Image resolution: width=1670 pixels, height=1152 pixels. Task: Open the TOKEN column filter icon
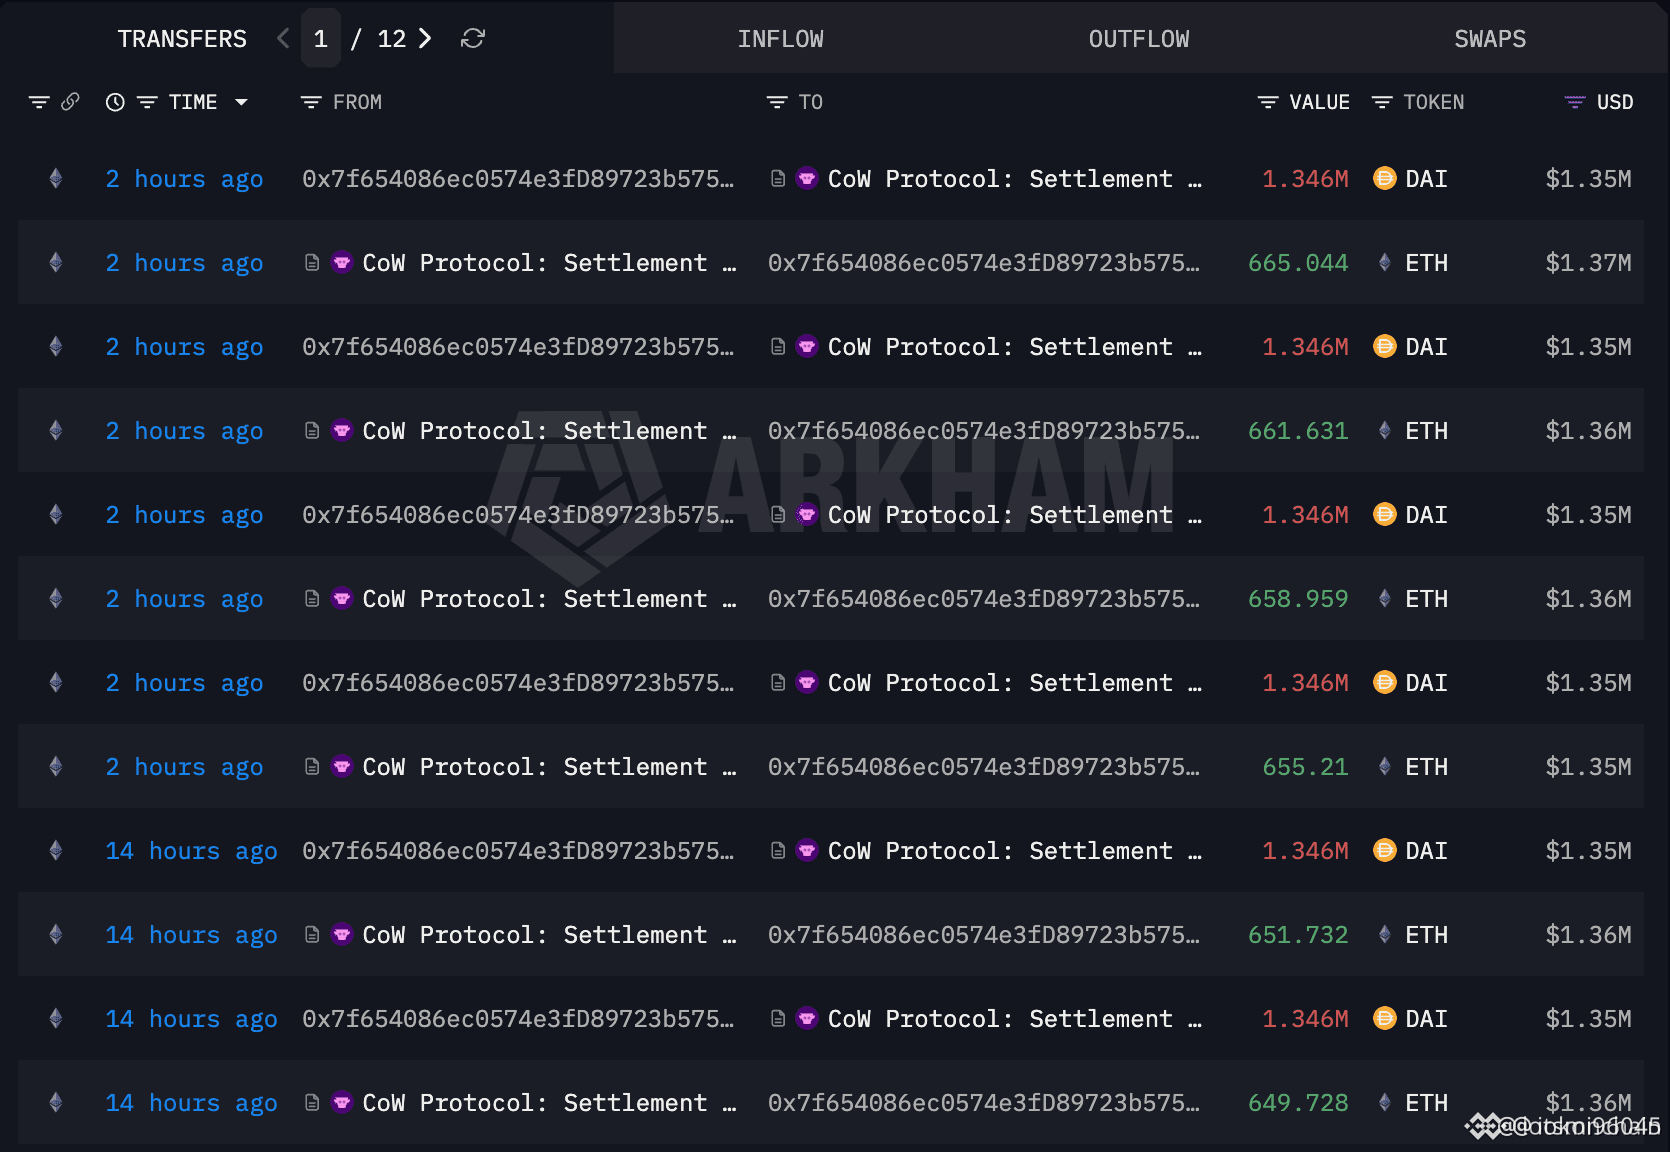tap(1382, 102)
